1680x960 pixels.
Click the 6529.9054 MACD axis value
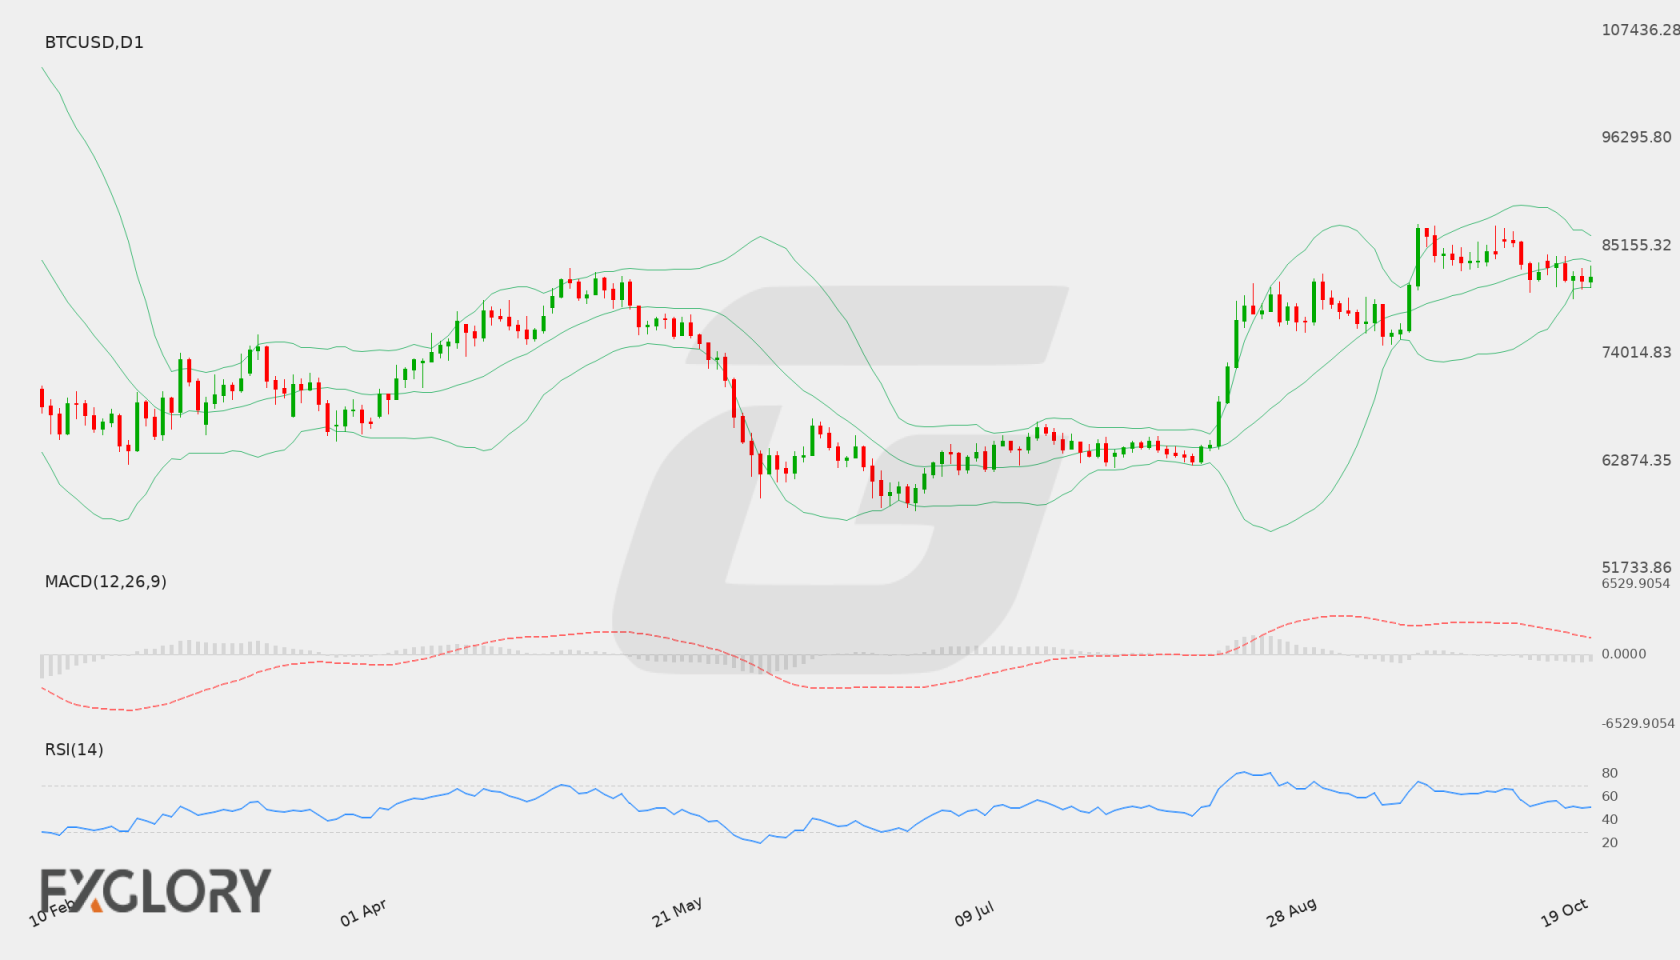(1635, 583)
